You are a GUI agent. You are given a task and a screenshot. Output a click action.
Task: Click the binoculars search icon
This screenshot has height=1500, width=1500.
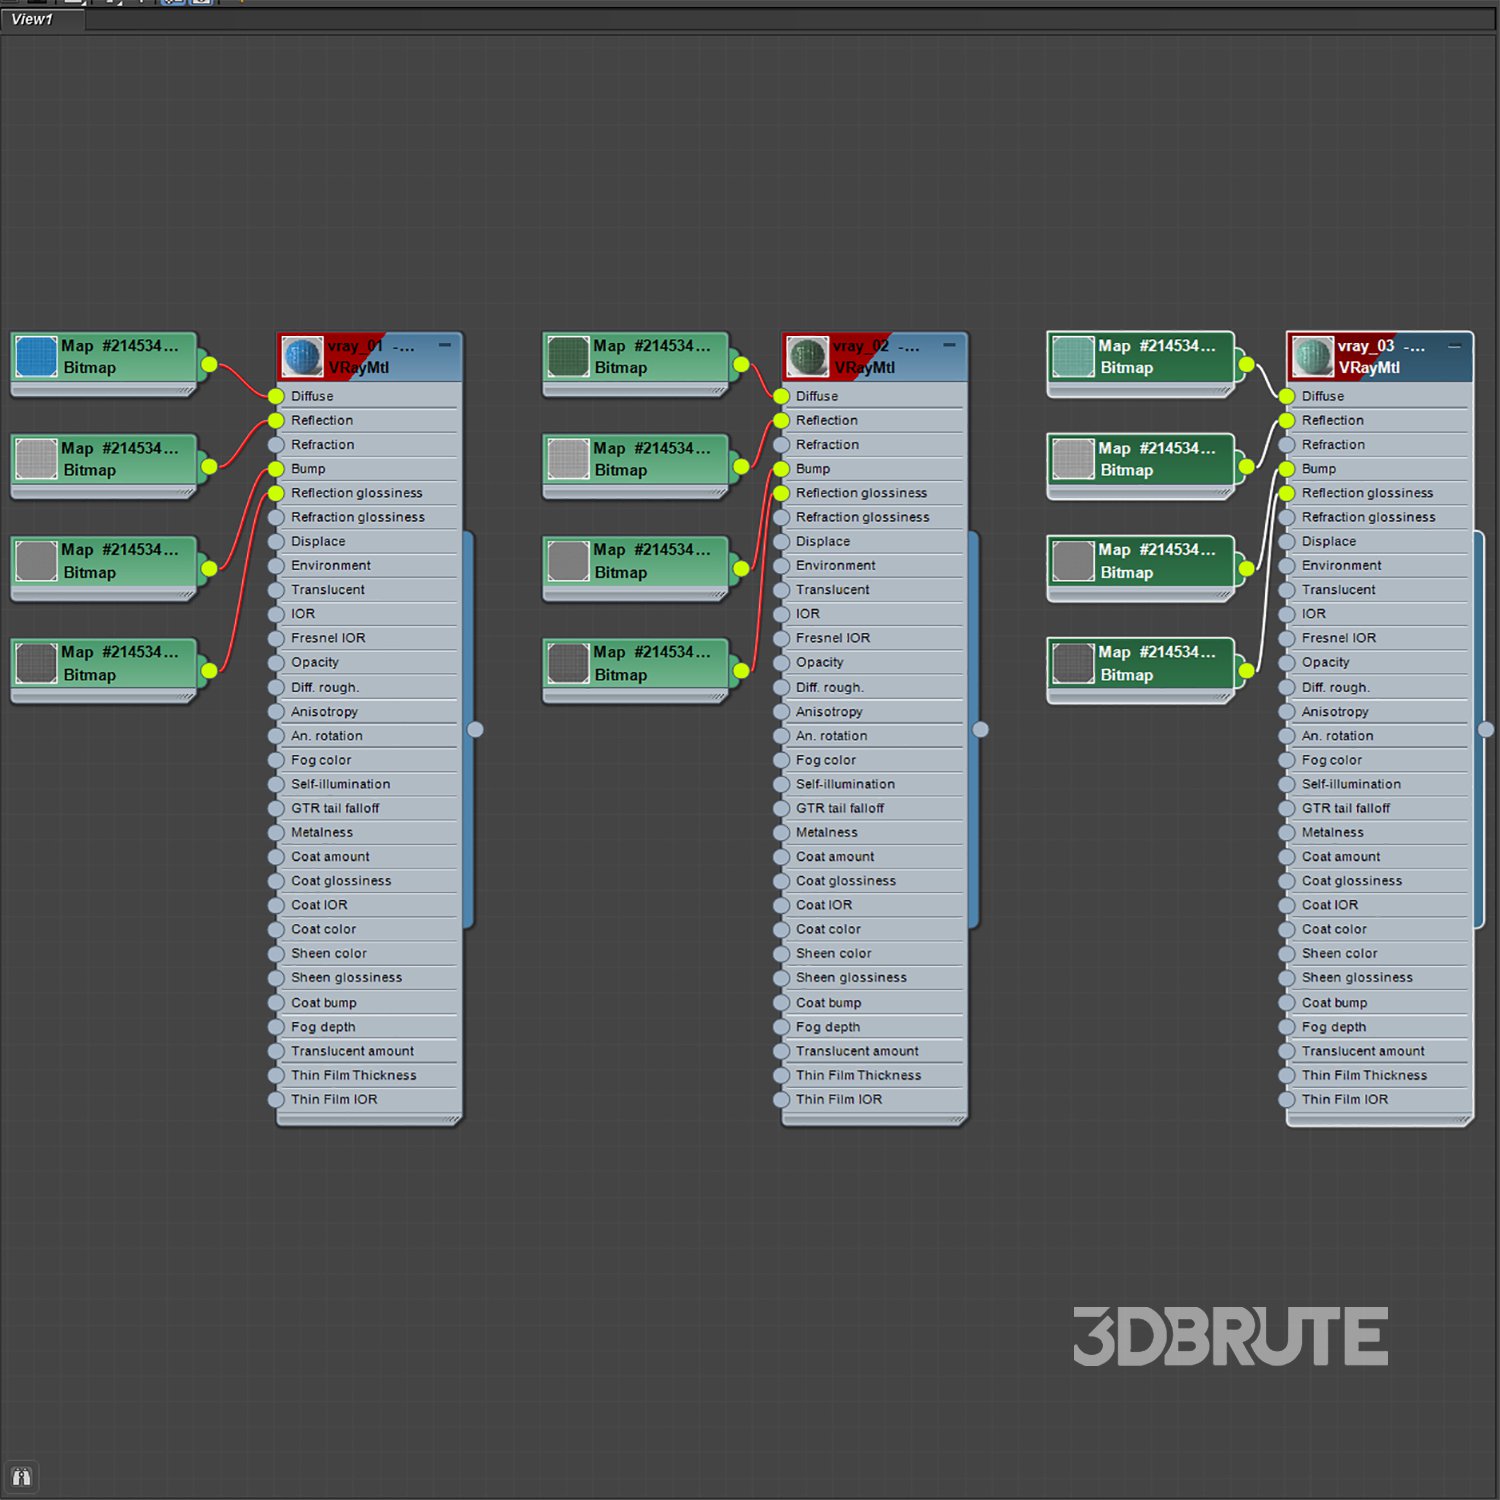point(21,1476)
